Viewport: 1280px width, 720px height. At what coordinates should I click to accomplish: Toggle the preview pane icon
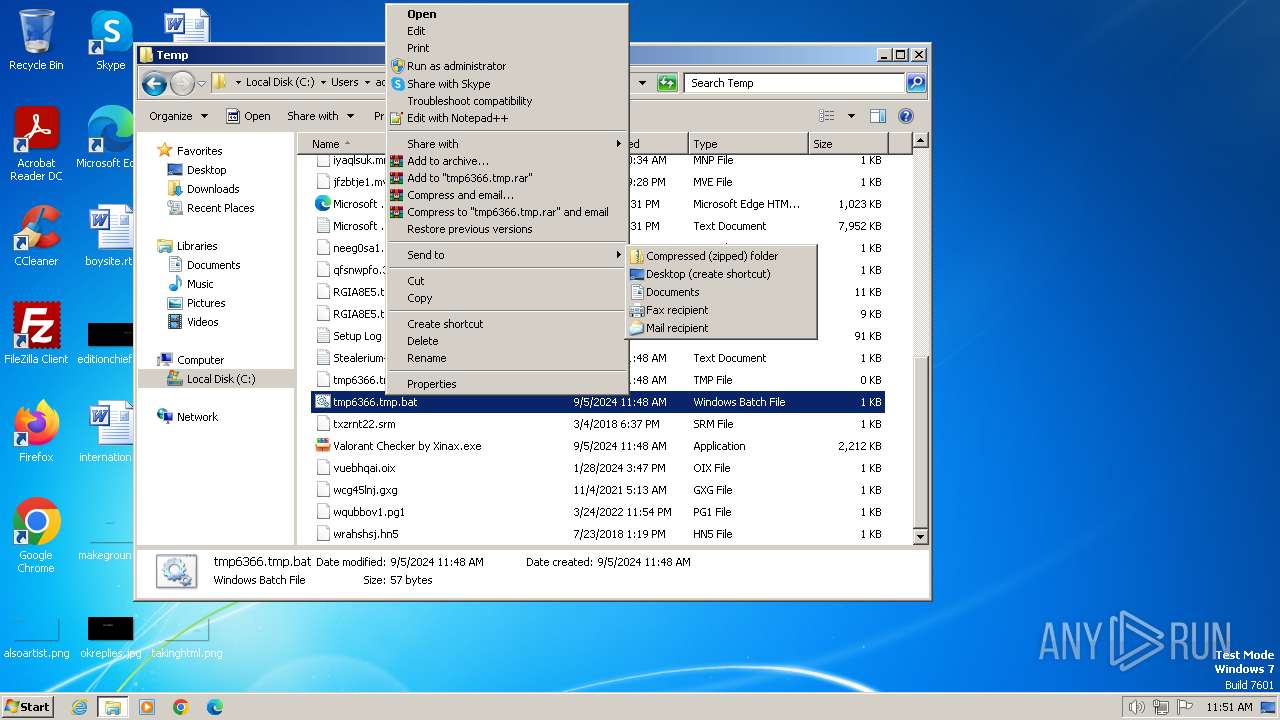point(877,116)
